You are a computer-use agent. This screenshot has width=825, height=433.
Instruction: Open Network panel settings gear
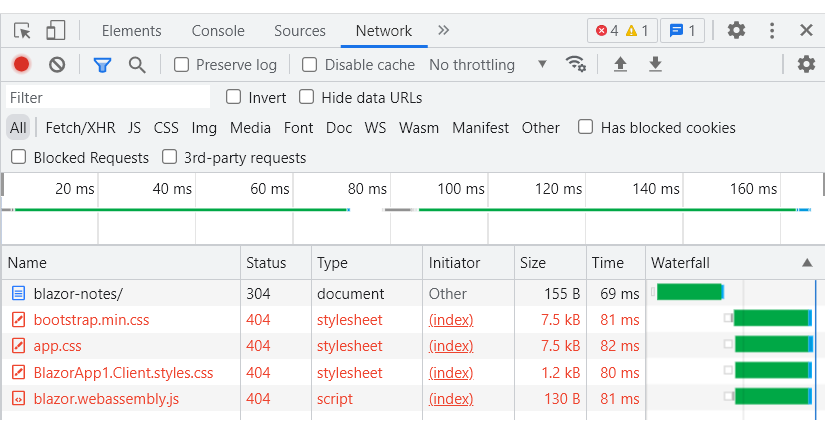[806, 64]
